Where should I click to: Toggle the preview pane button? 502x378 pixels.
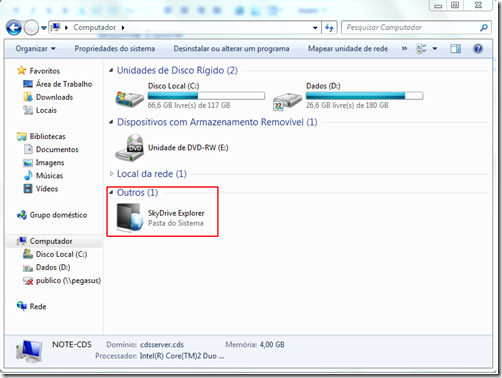click(455, 49)
